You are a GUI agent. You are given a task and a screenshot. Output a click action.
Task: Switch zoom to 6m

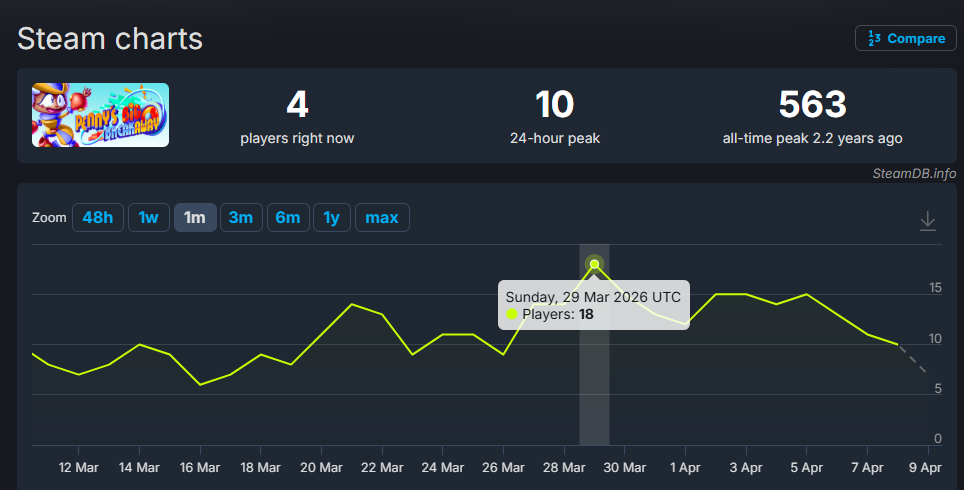coord(288,218)
